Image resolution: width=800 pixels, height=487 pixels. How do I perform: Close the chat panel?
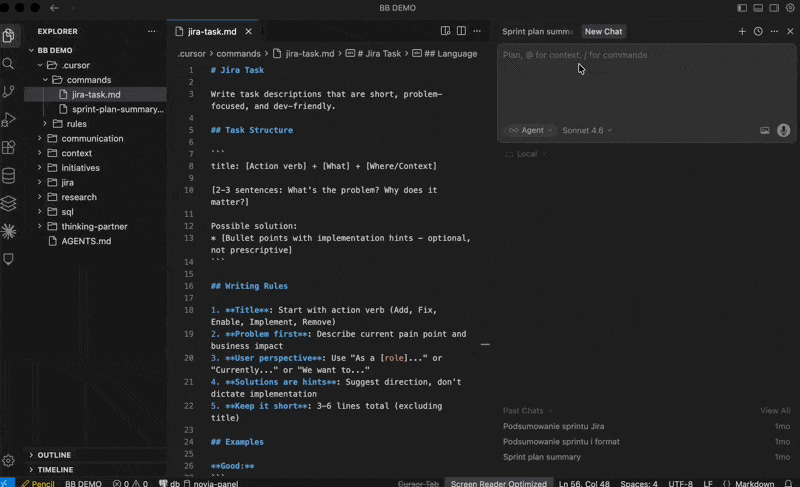pyautogui.click(x=790, y=31)
